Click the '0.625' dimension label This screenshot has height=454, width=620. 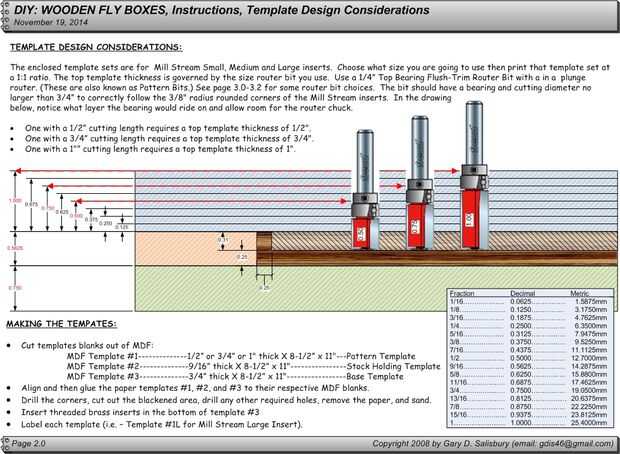pos(61,212)
